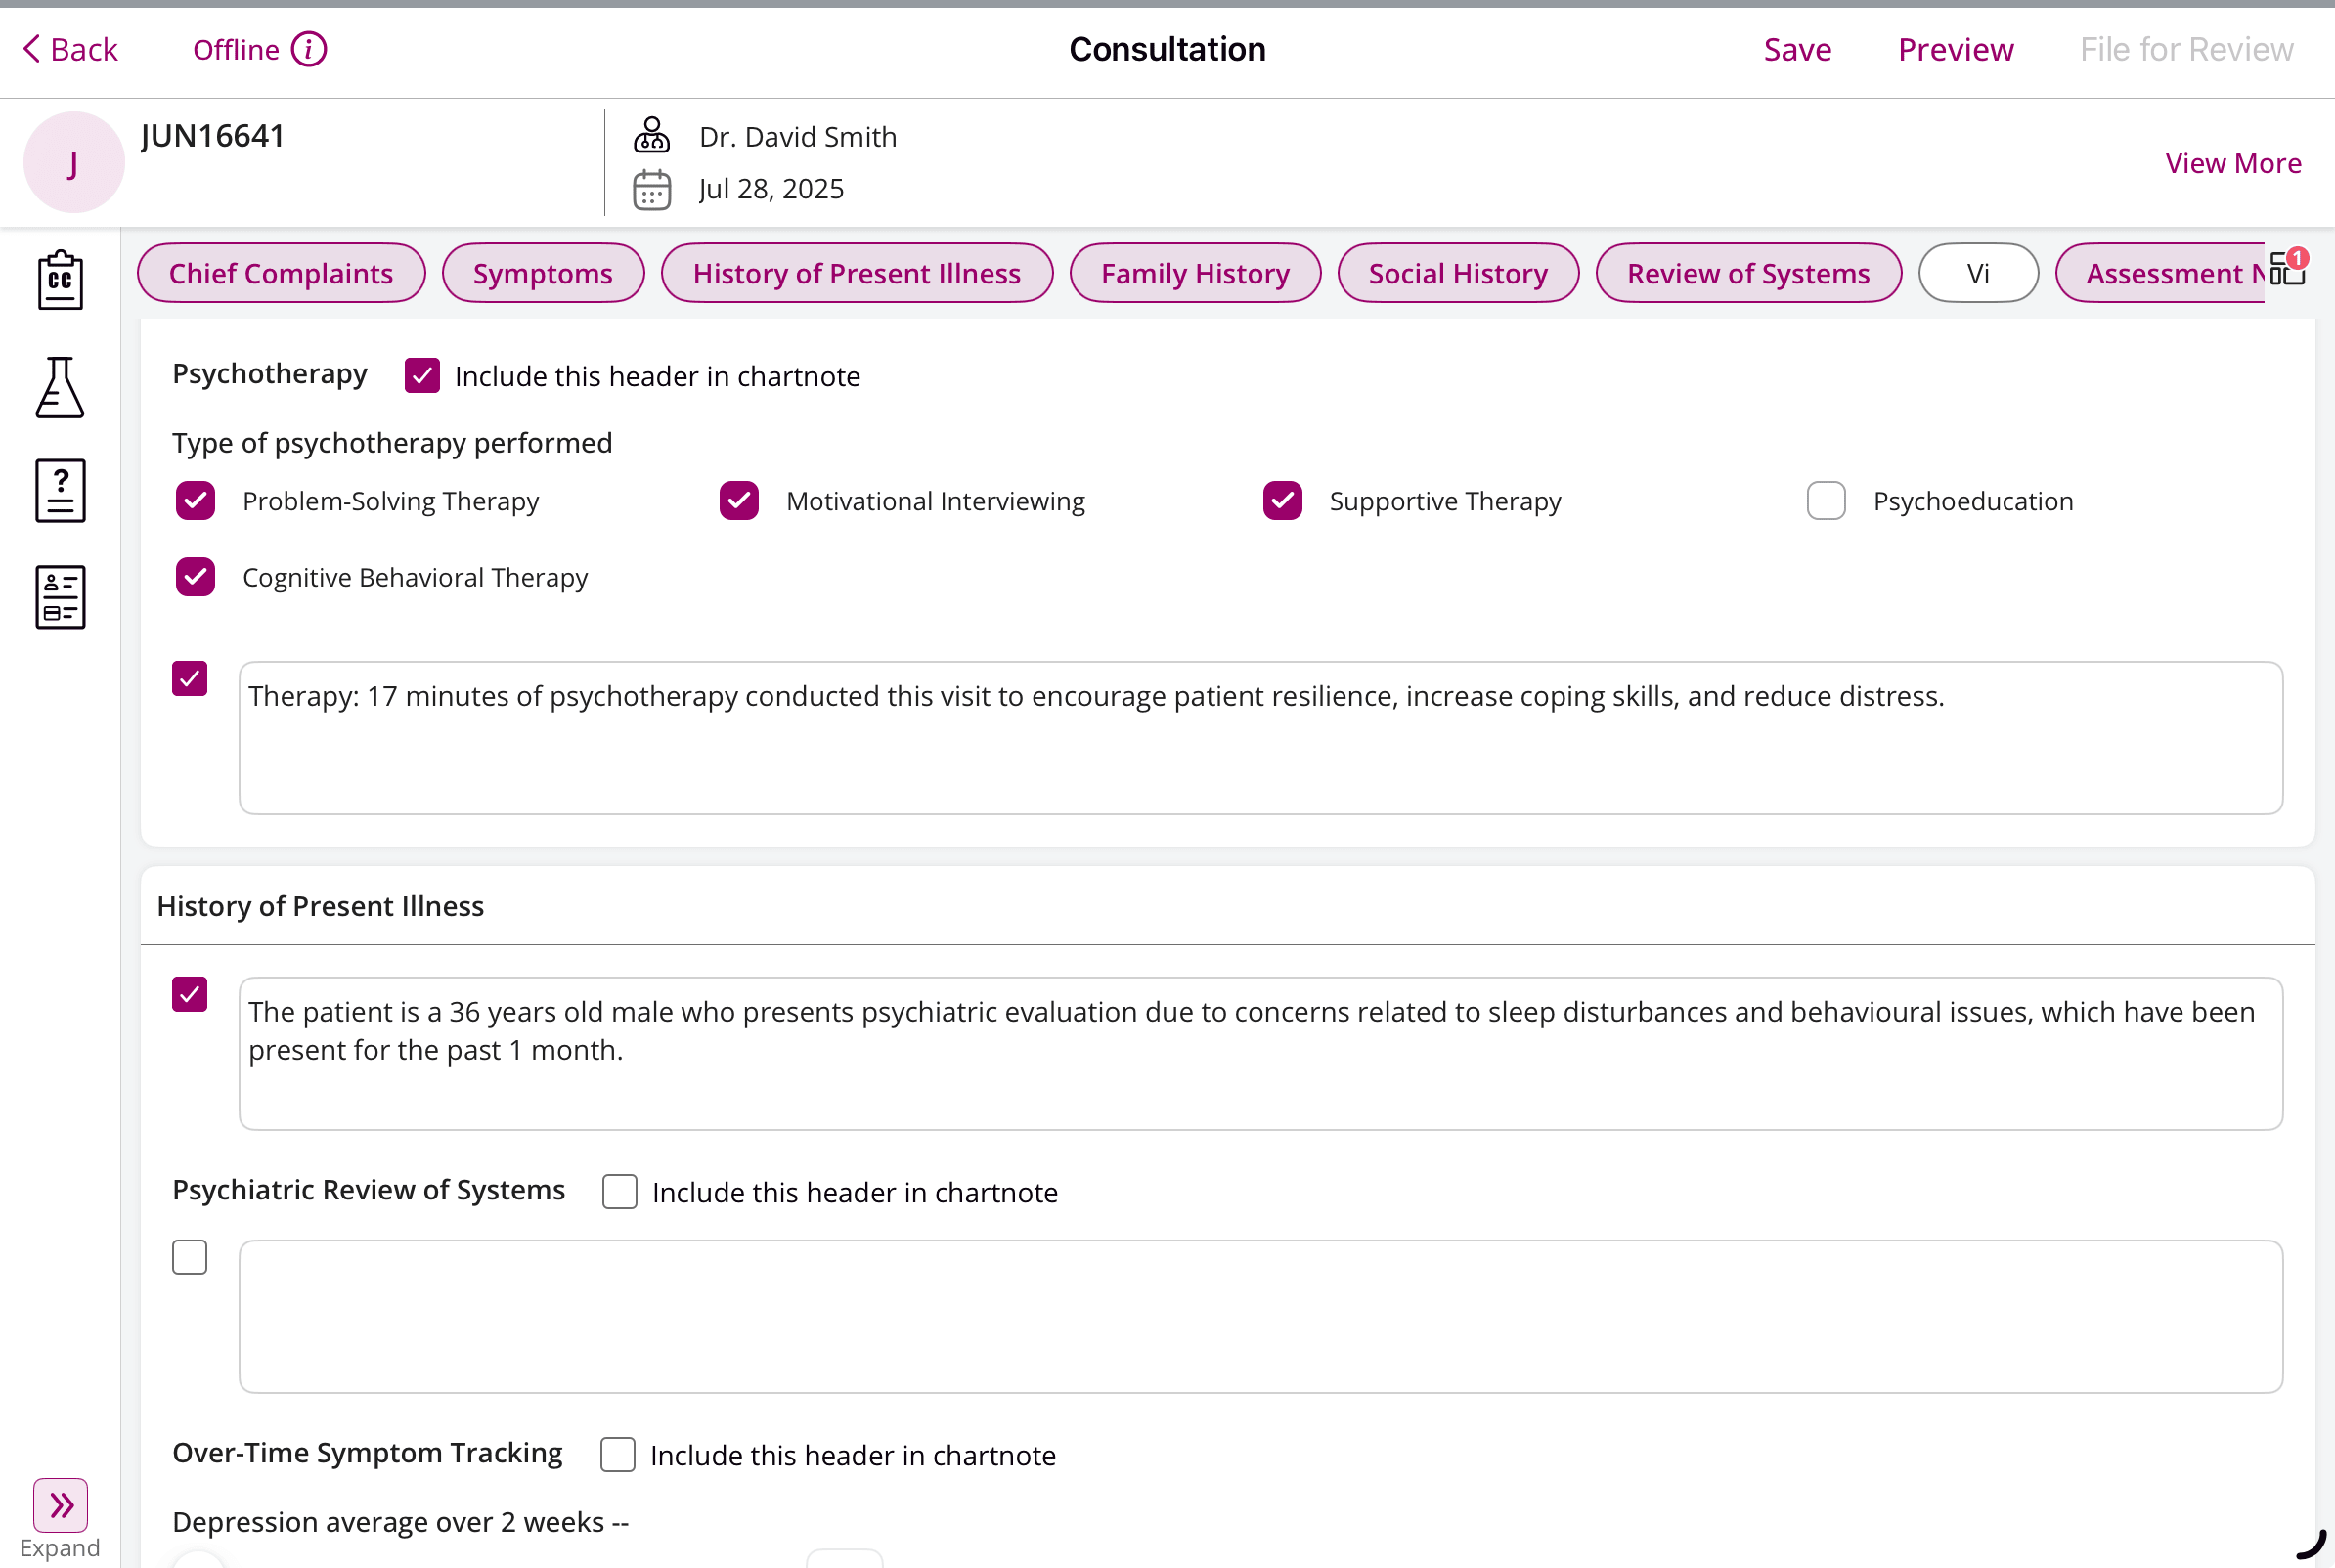Click into the psychotherapy notes text box
The width and height of the screenshot is (2335, 1568).
1260,738
